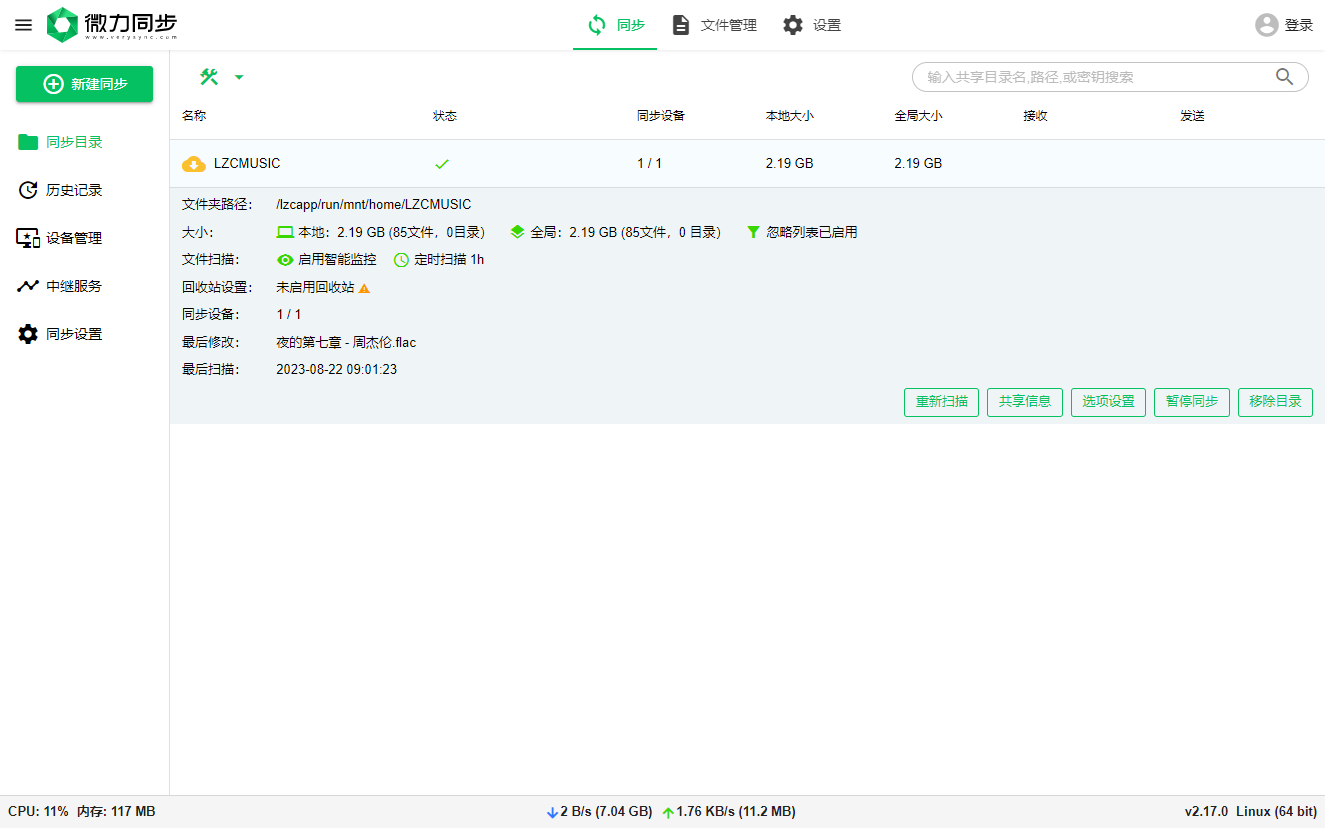Open 设备管理 in sidebar

coord(84,238)
